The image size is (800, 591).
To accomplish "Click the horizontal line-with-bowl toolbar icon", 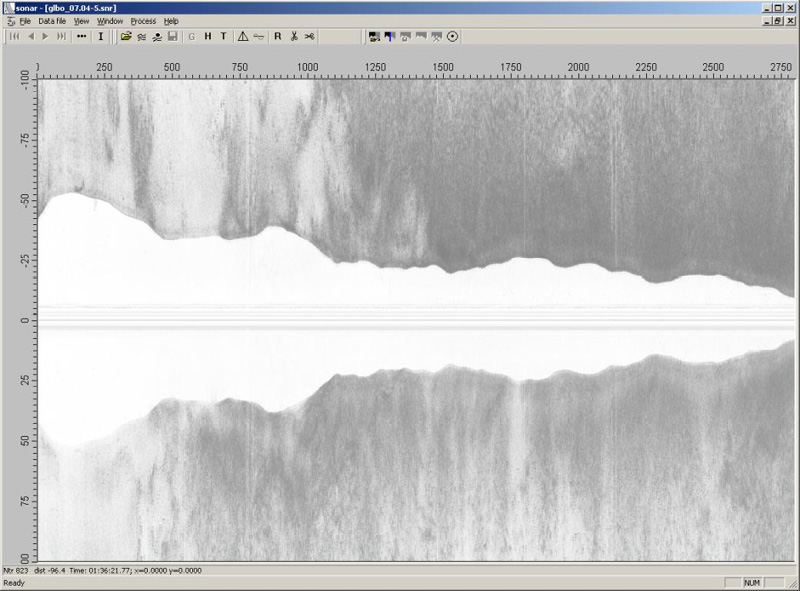I will (x=259, y=36).
